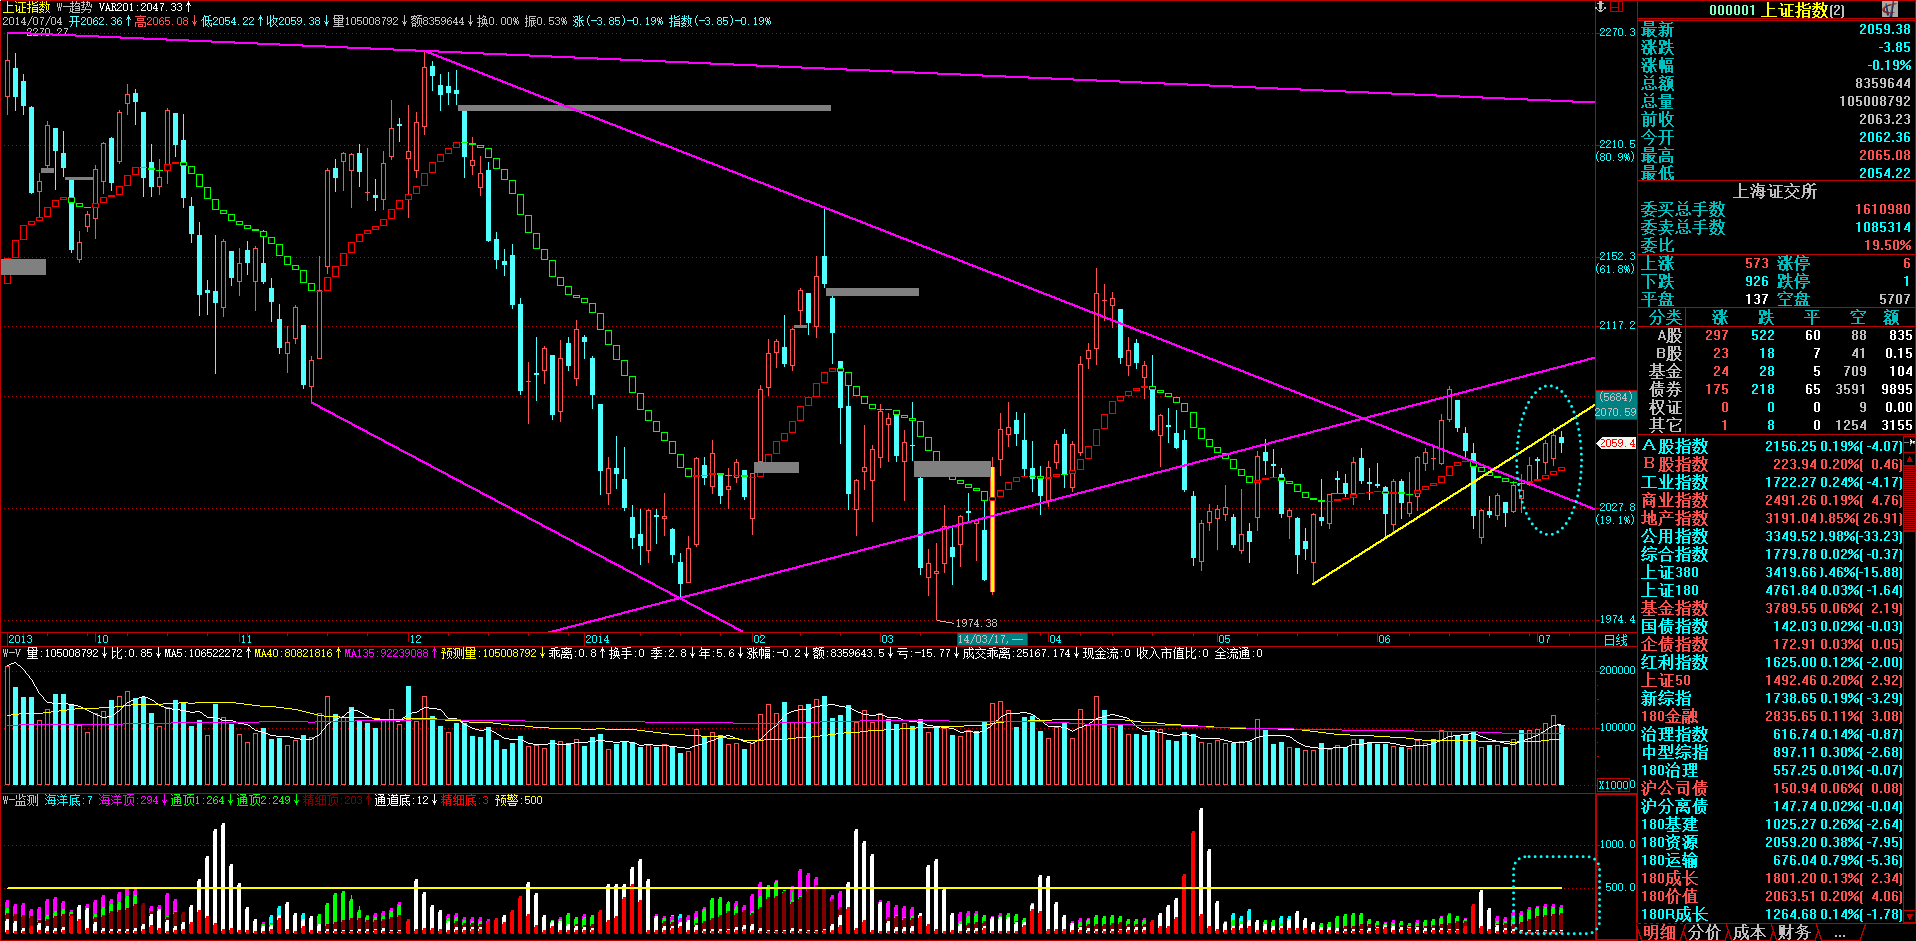Image resolution: width=1916 pixels, height=941 pixels.
Task: Open the 分价 tab
Action: [x=1704, y=932]
